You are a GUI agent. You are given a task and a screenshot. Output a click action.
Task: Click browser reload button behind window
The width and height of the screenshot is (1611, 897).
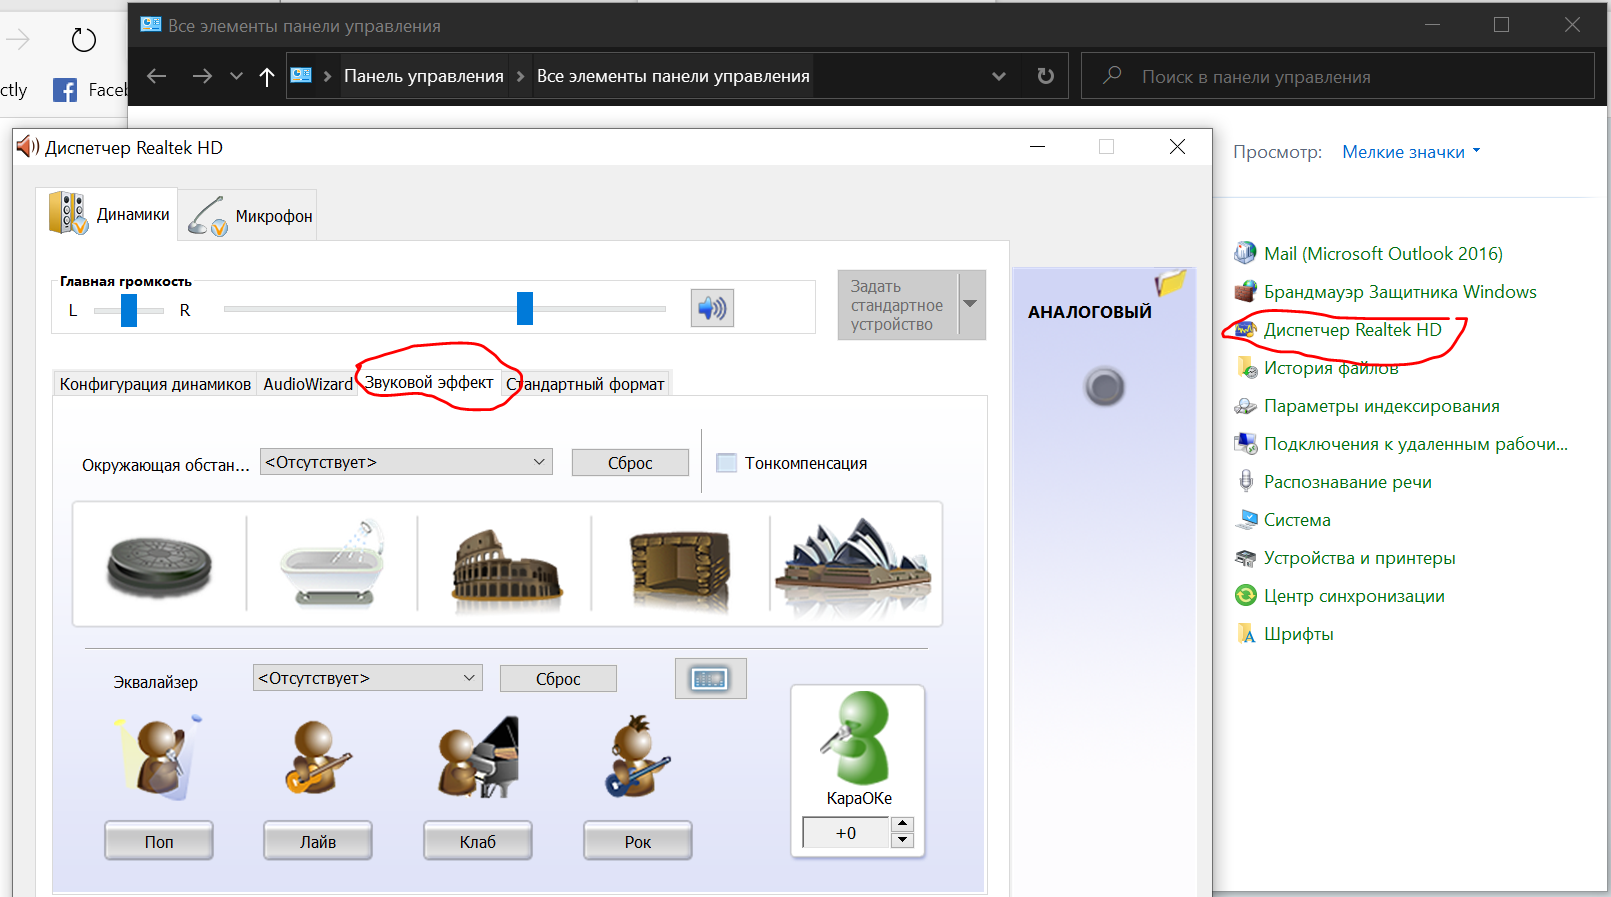pos(84,40)
